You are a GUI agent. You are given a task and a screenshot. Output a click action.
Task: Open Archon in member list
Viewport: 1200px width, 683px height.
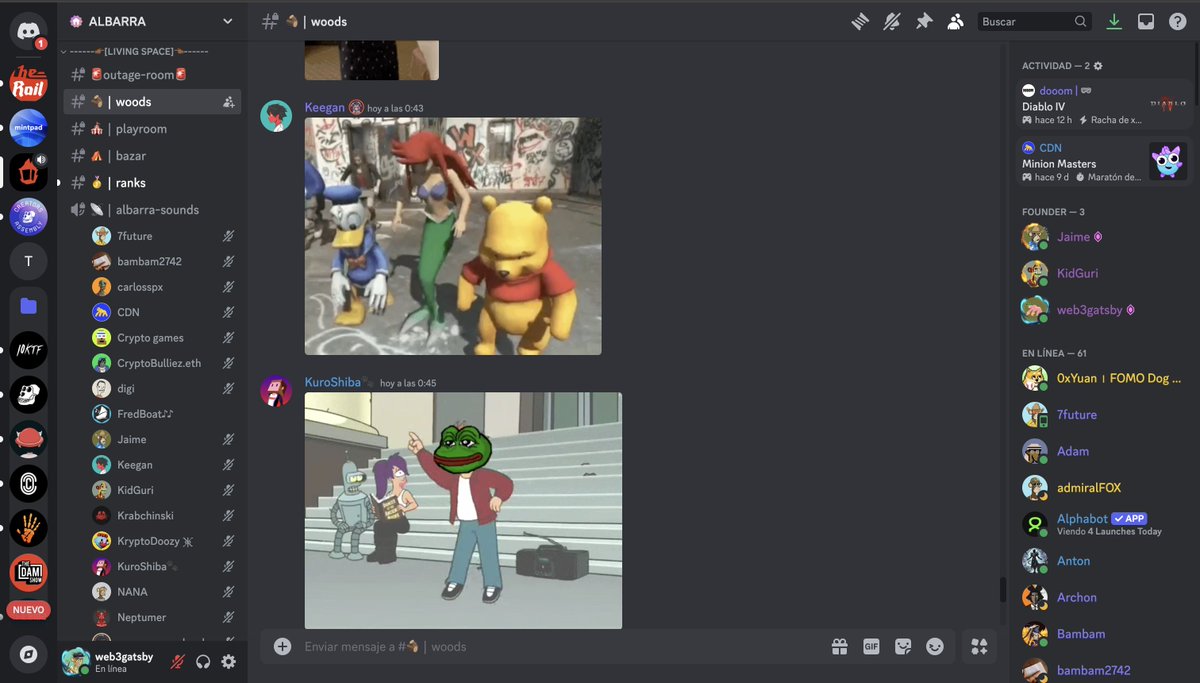pos(1105,597)
